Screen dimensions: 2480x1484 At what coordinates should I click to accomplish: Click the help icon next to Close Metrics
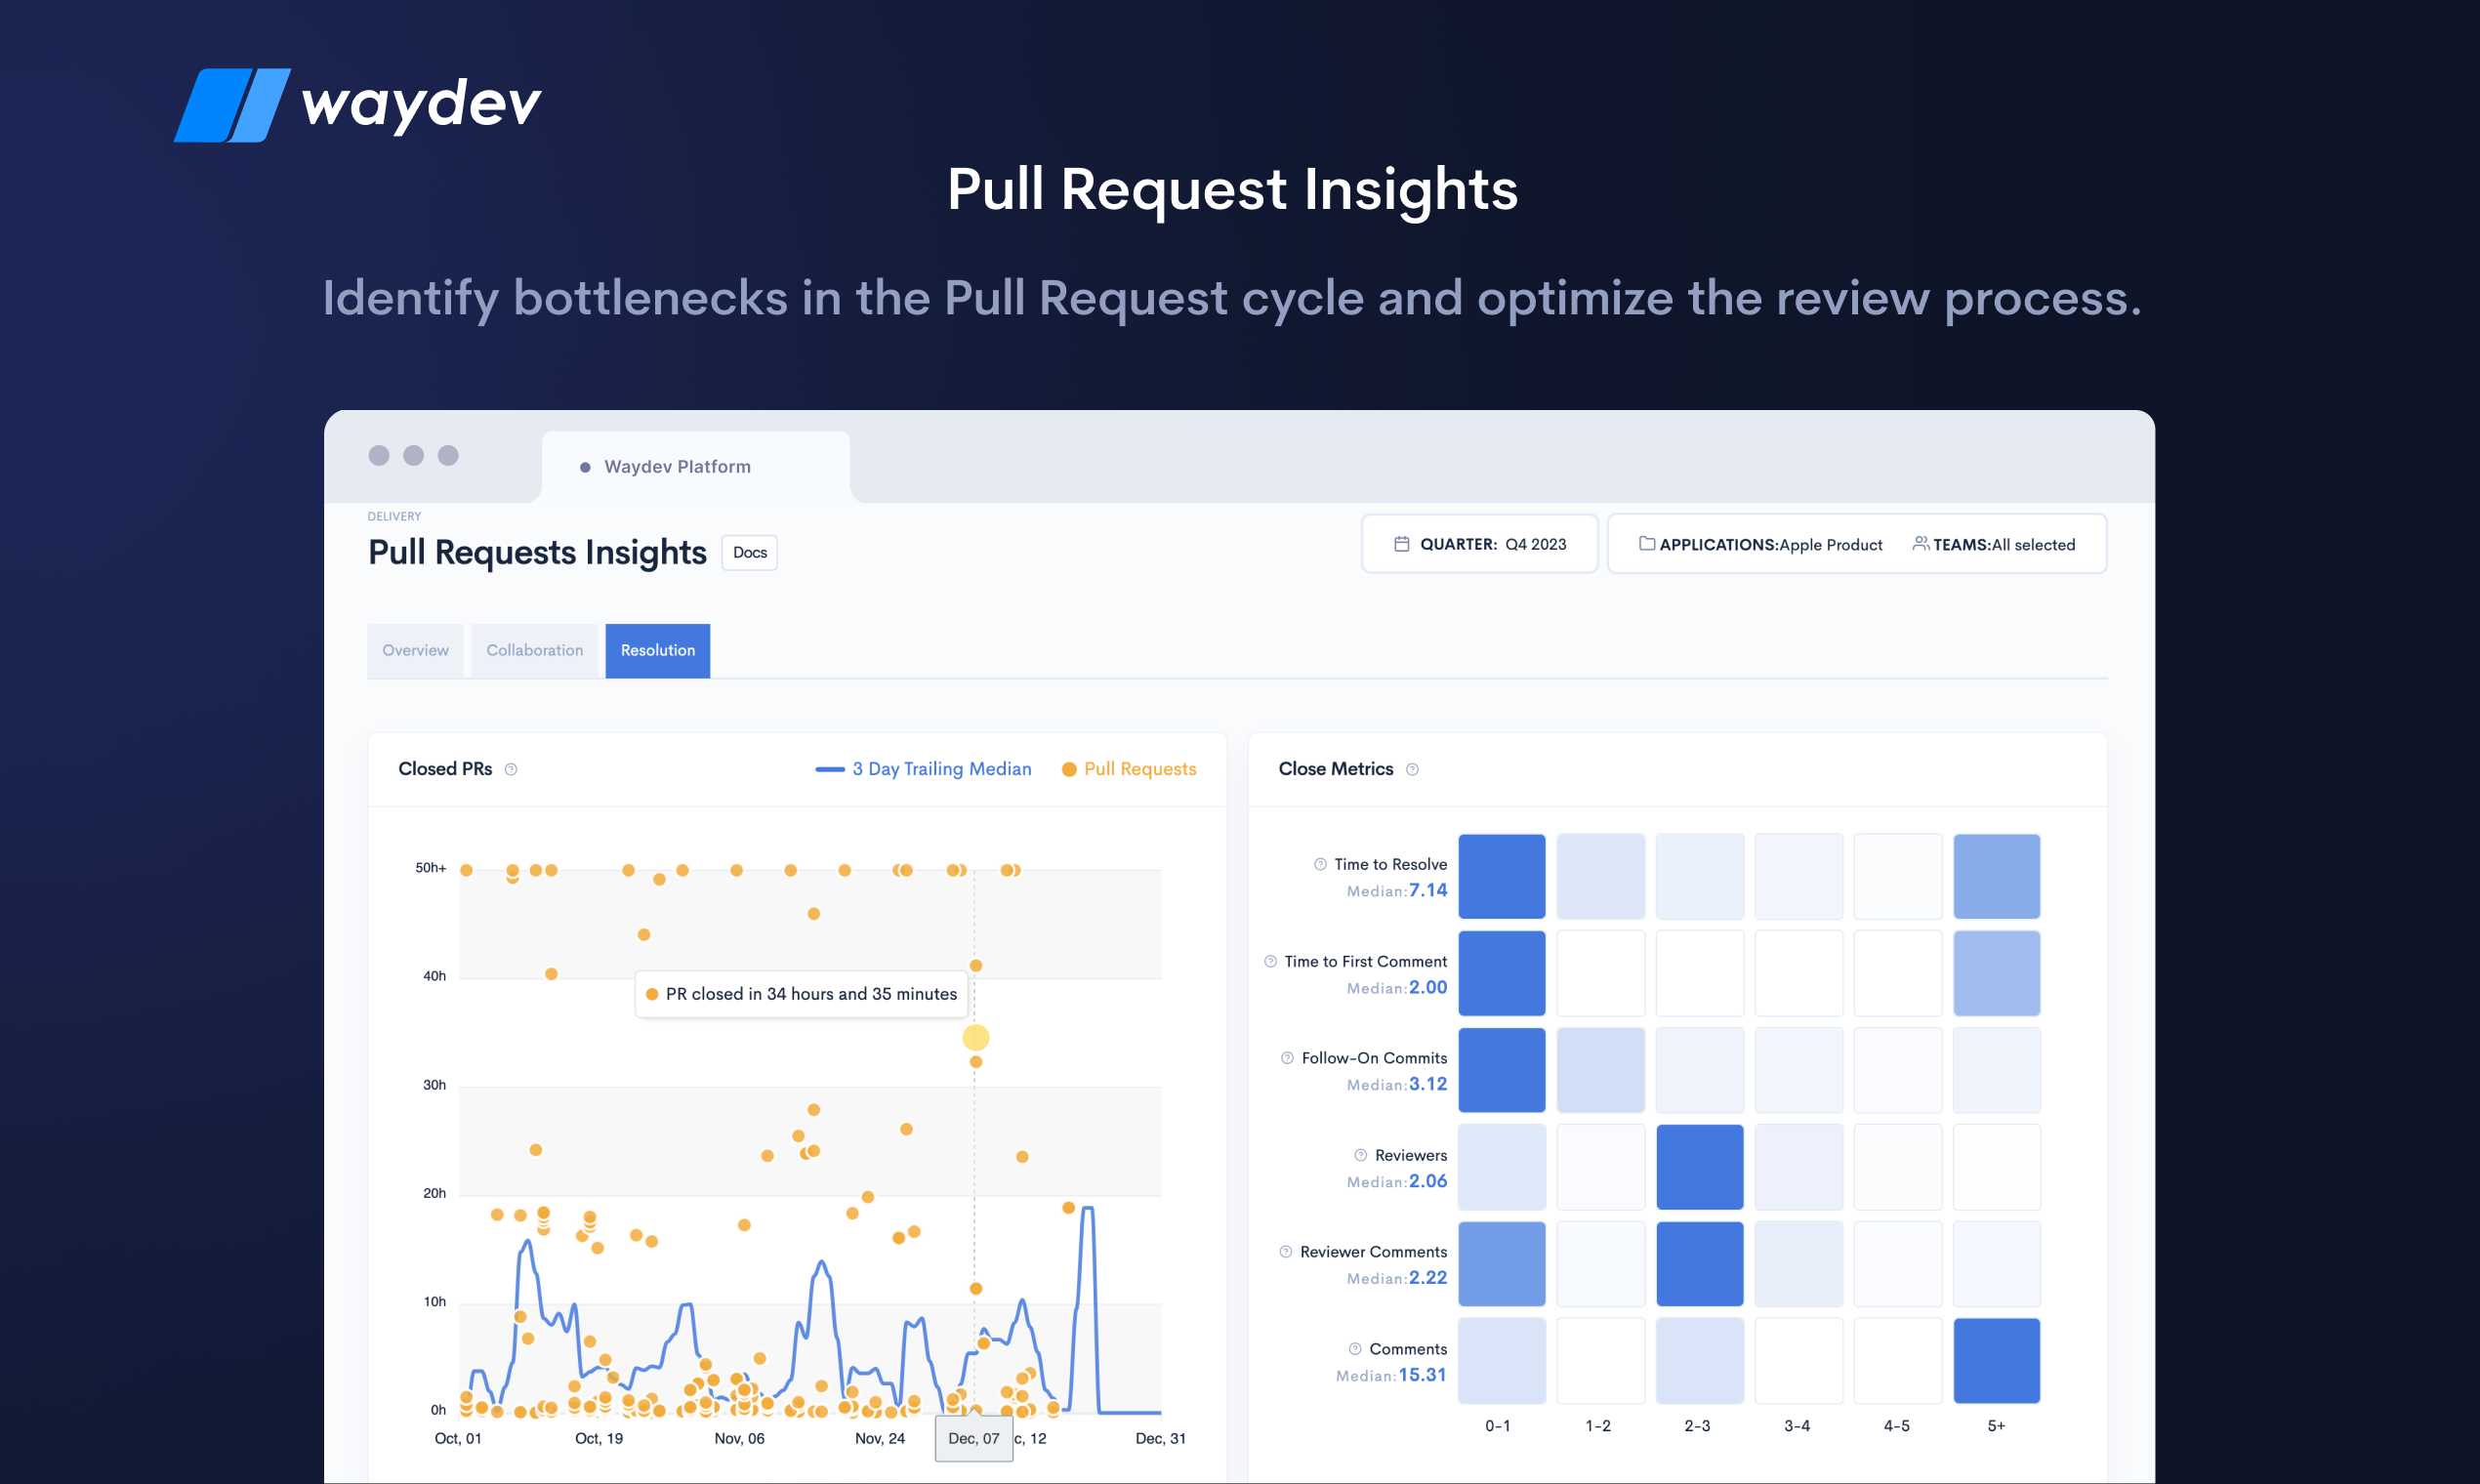[1412, 769]
